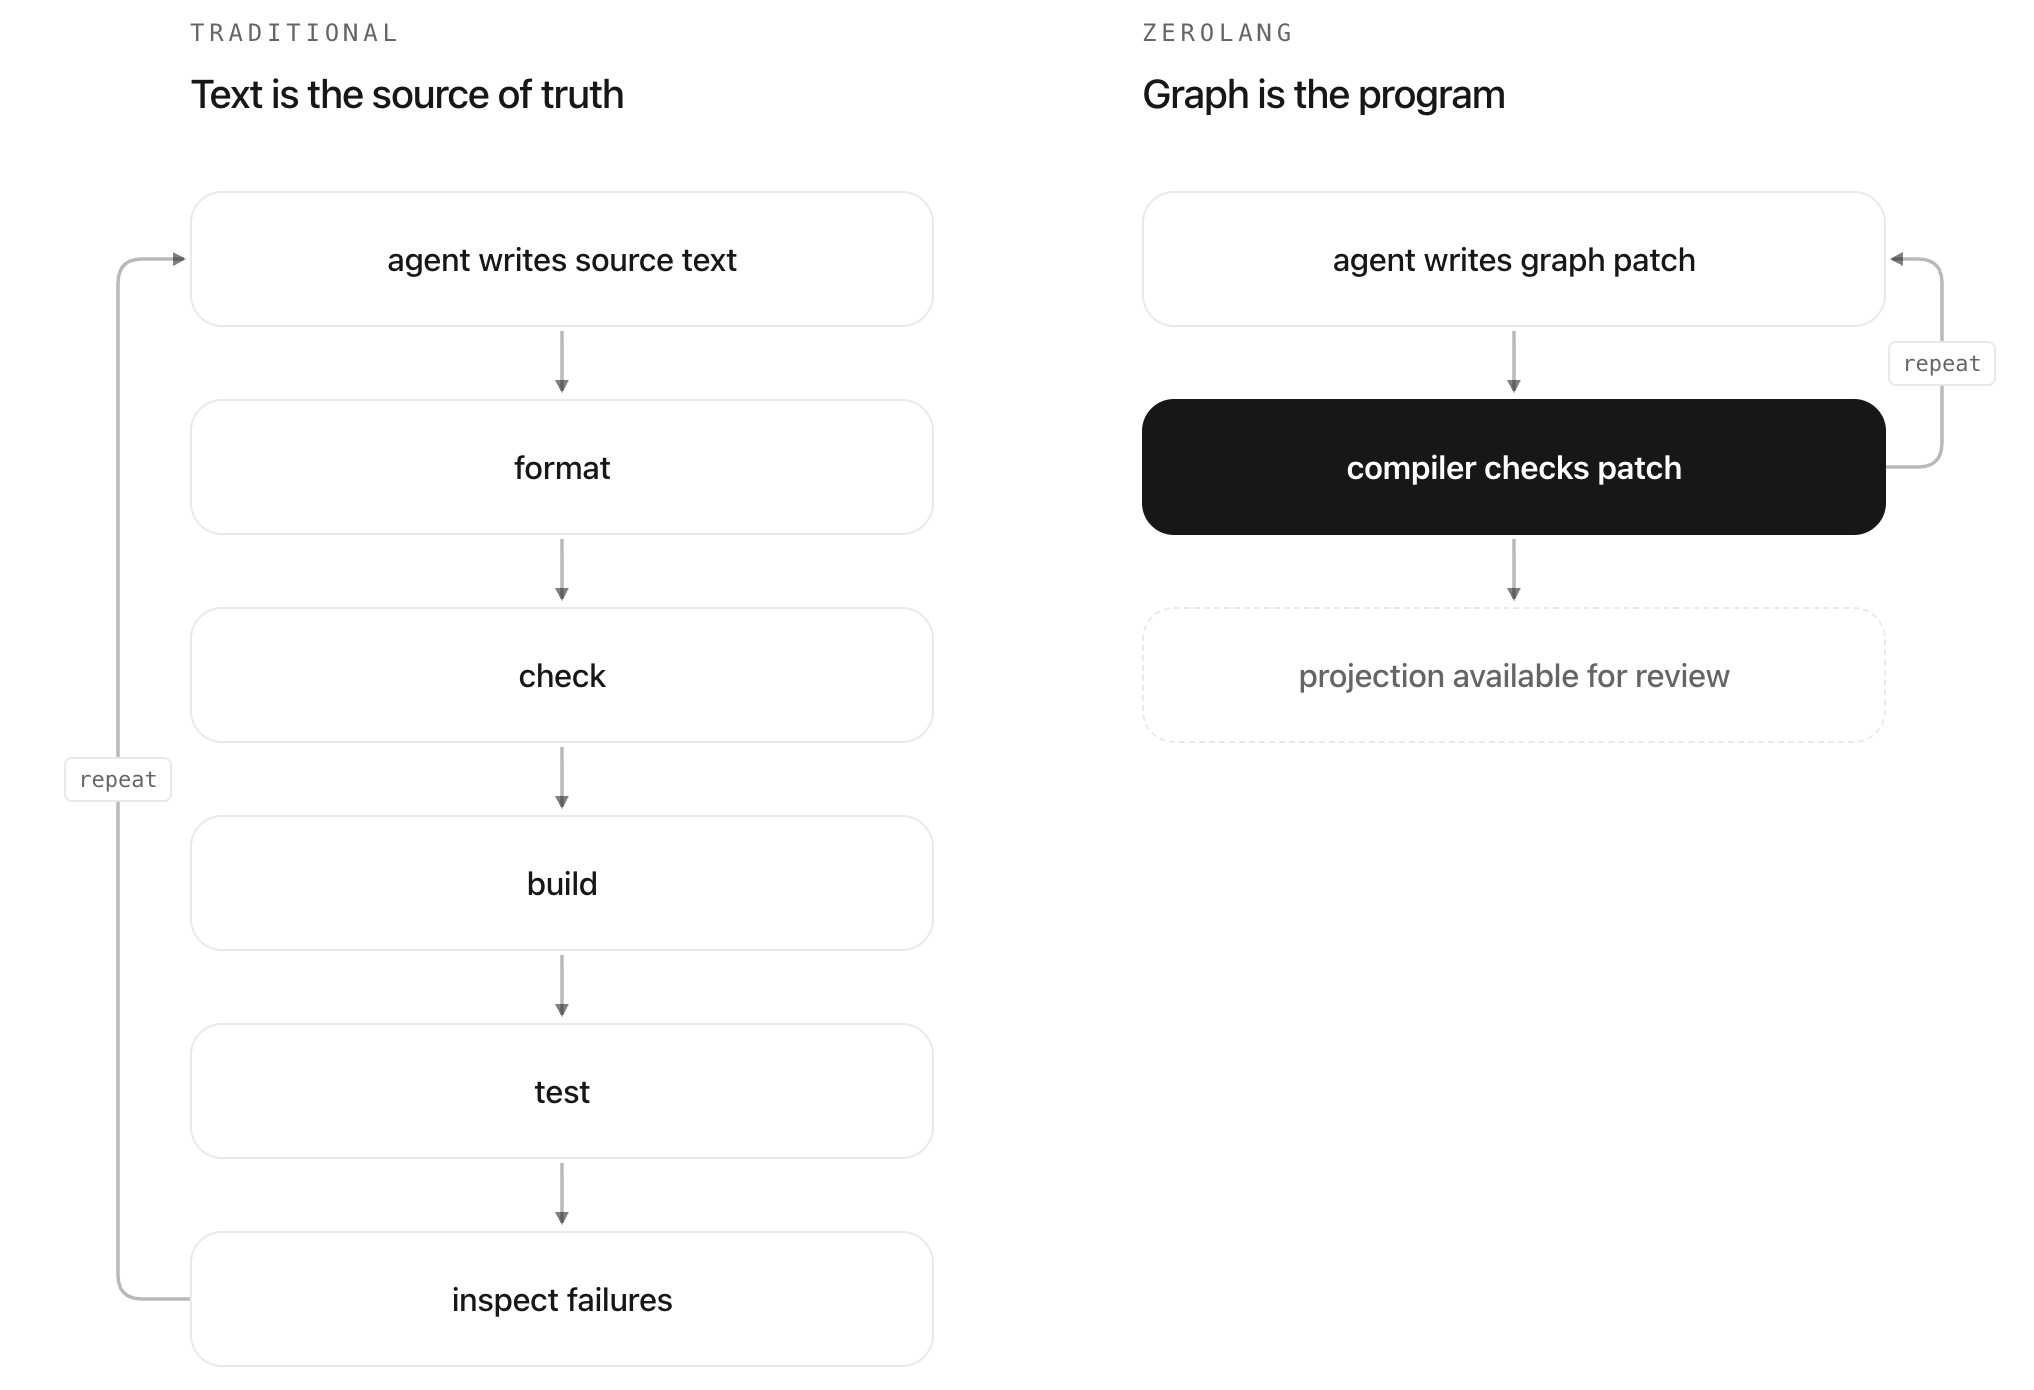Click the dashed 'projection available for review' box
This screenshot has width=2034, height=1390.
tap(1514, 675)
